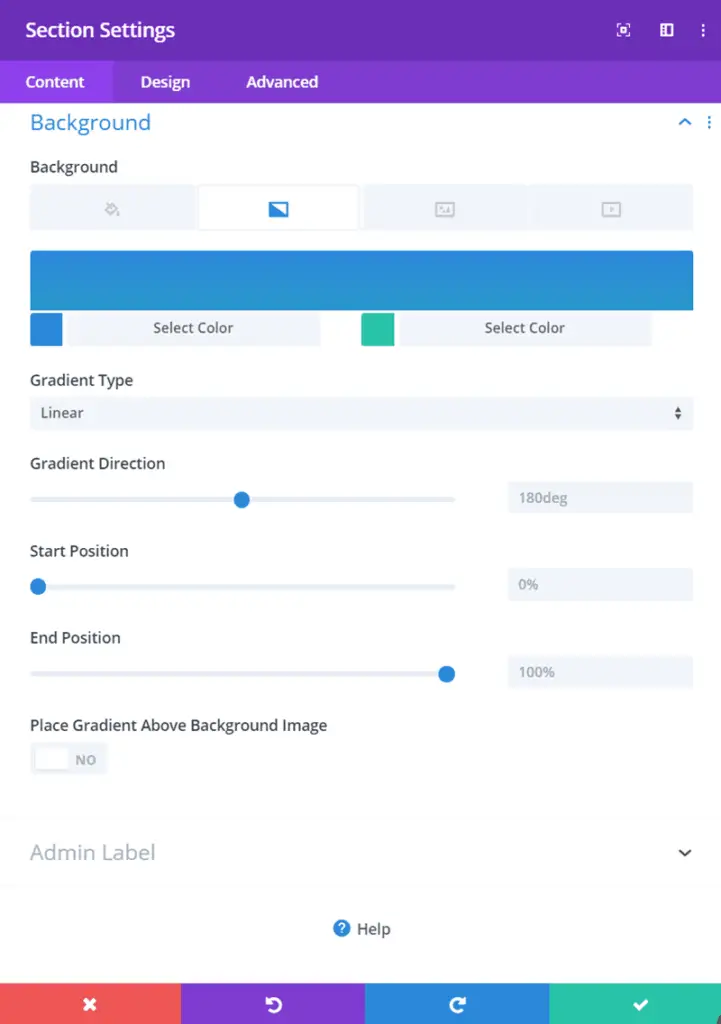Click the teal second gradient color swatch

[377, 328]
